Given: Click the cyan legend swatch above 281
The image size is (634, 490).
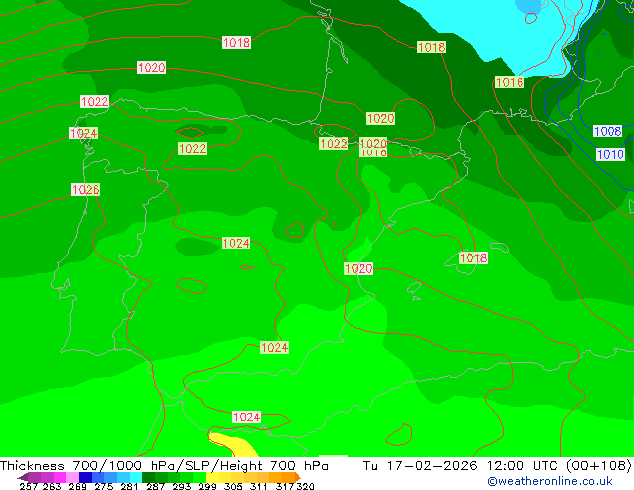Looking at the screenshot, I should (135, 477).
